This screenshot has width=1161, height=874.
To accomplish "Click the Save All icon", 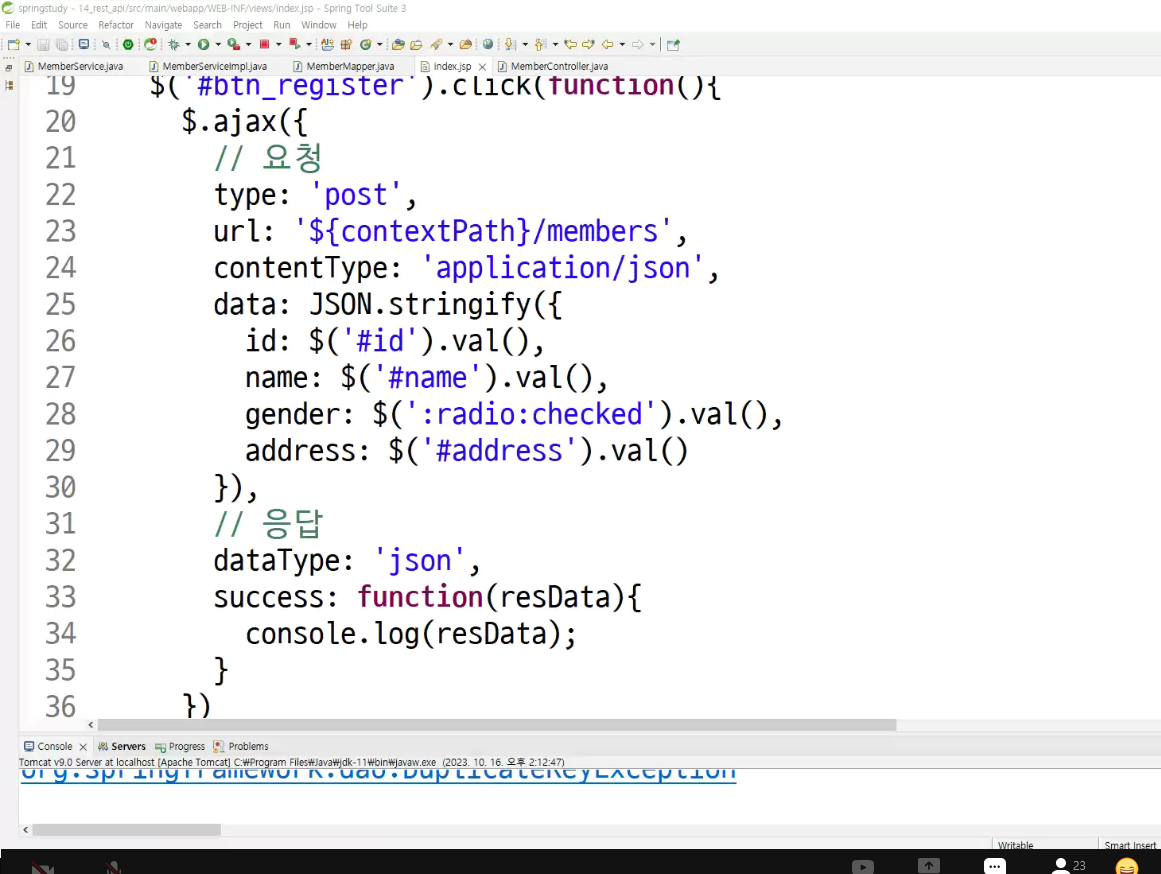I will coord(61,44).
